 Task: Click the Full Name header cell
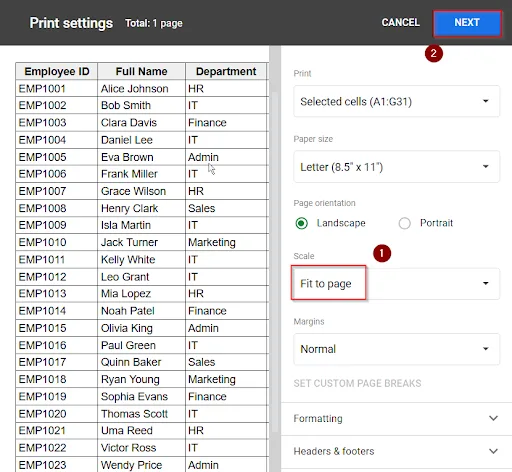pyautogui.click(x=141, y=71)
